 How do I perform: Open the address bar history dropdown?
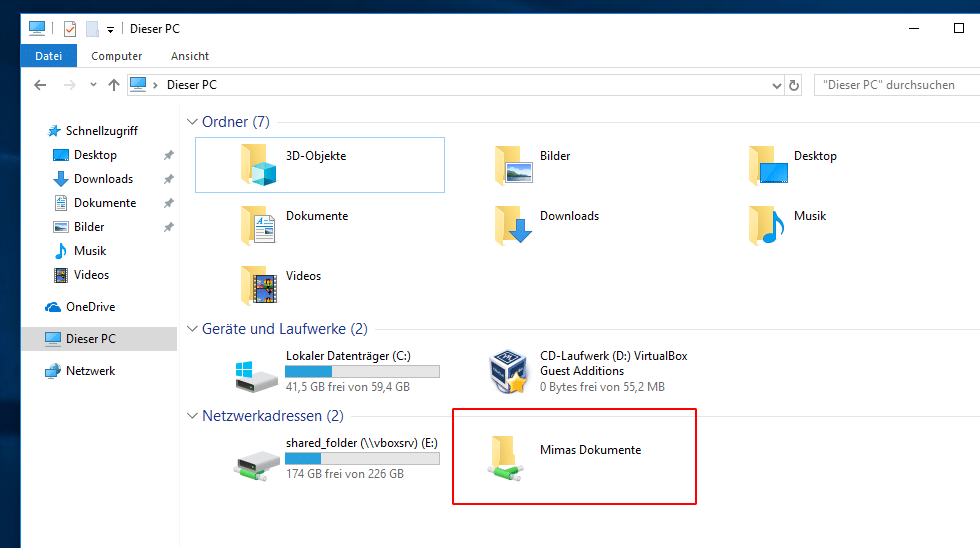point(777,86)
